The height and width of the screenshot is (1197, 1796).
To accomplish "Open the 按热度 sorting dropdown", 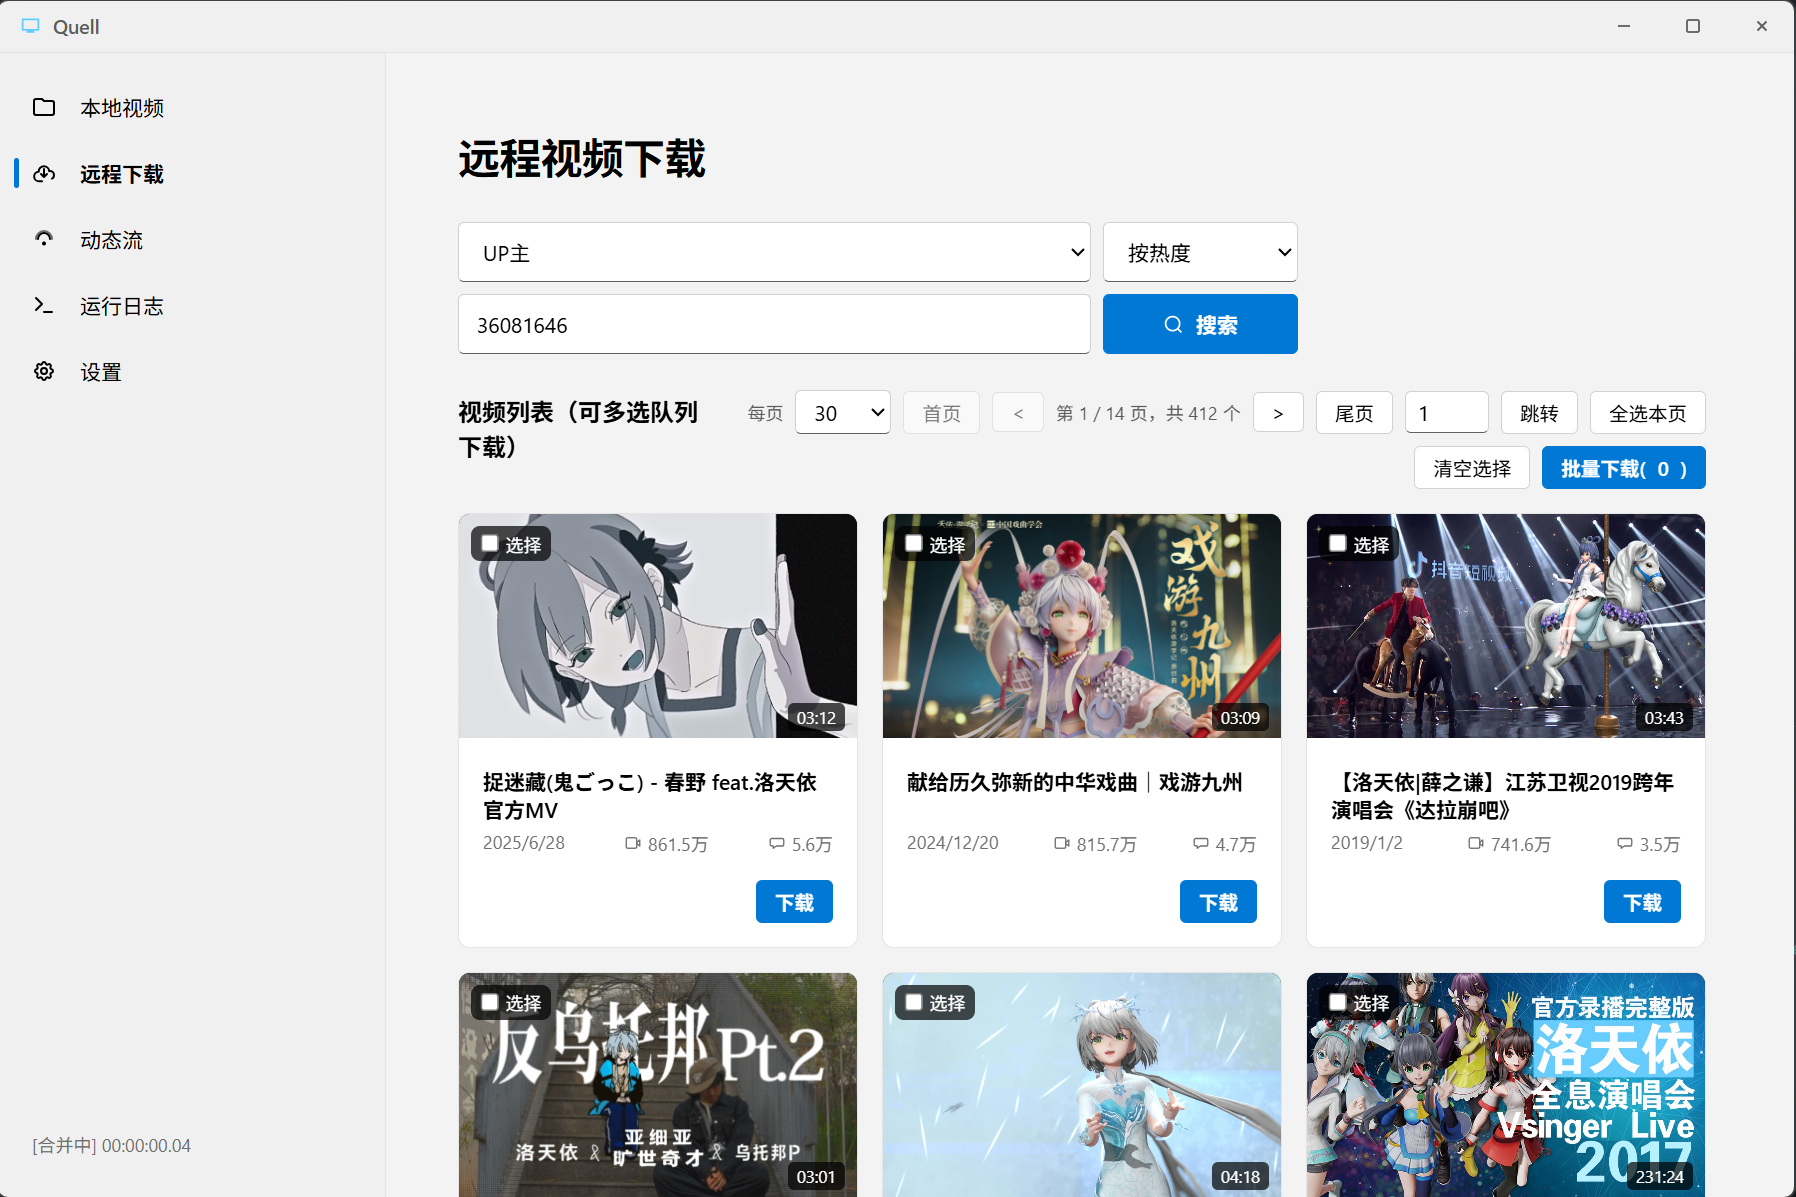I will point(1199,252).
